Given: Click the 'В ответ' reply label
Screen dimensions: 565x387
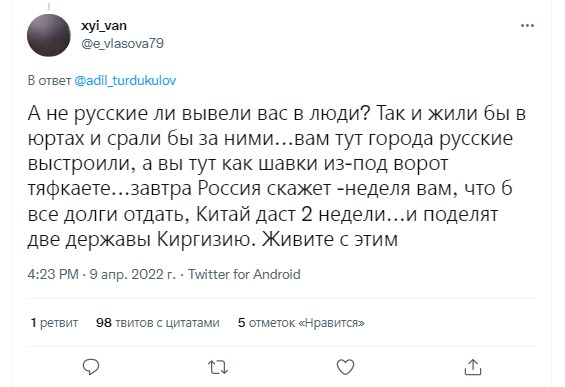Looking at the screenshot, I should 49,80.
